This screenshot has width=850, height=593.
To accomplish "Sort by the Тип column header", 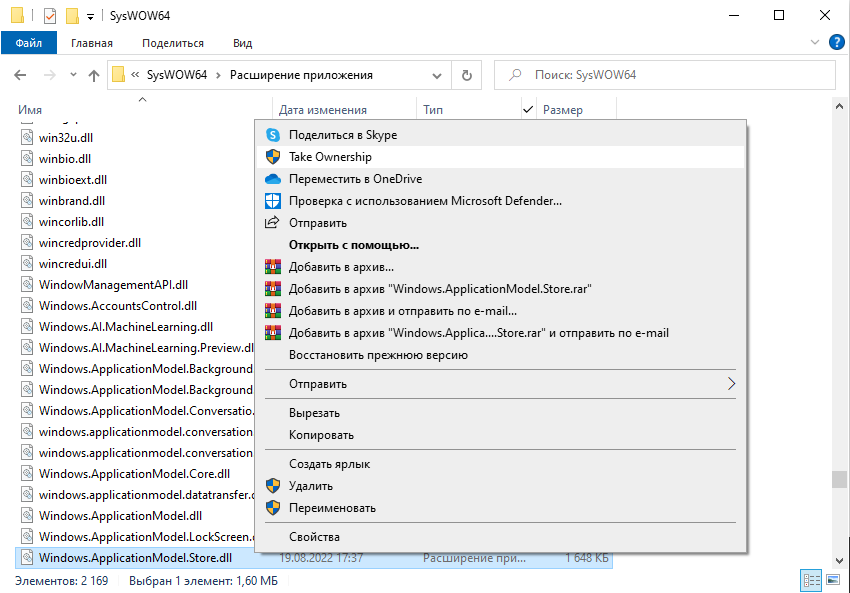I will tap(433, 110).
